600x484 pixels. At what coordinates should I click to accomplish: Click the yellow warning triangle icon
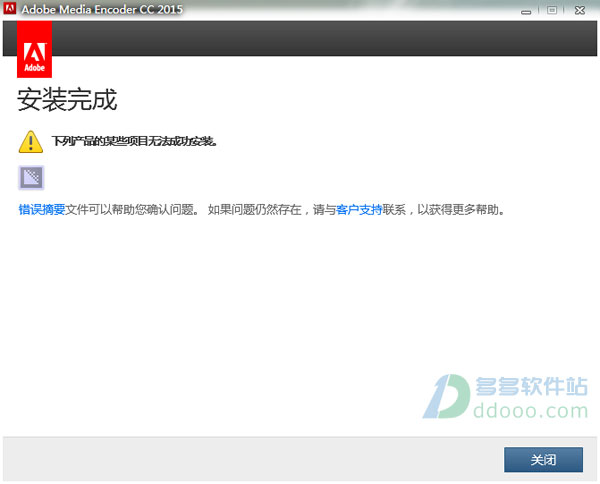[31, 142]
